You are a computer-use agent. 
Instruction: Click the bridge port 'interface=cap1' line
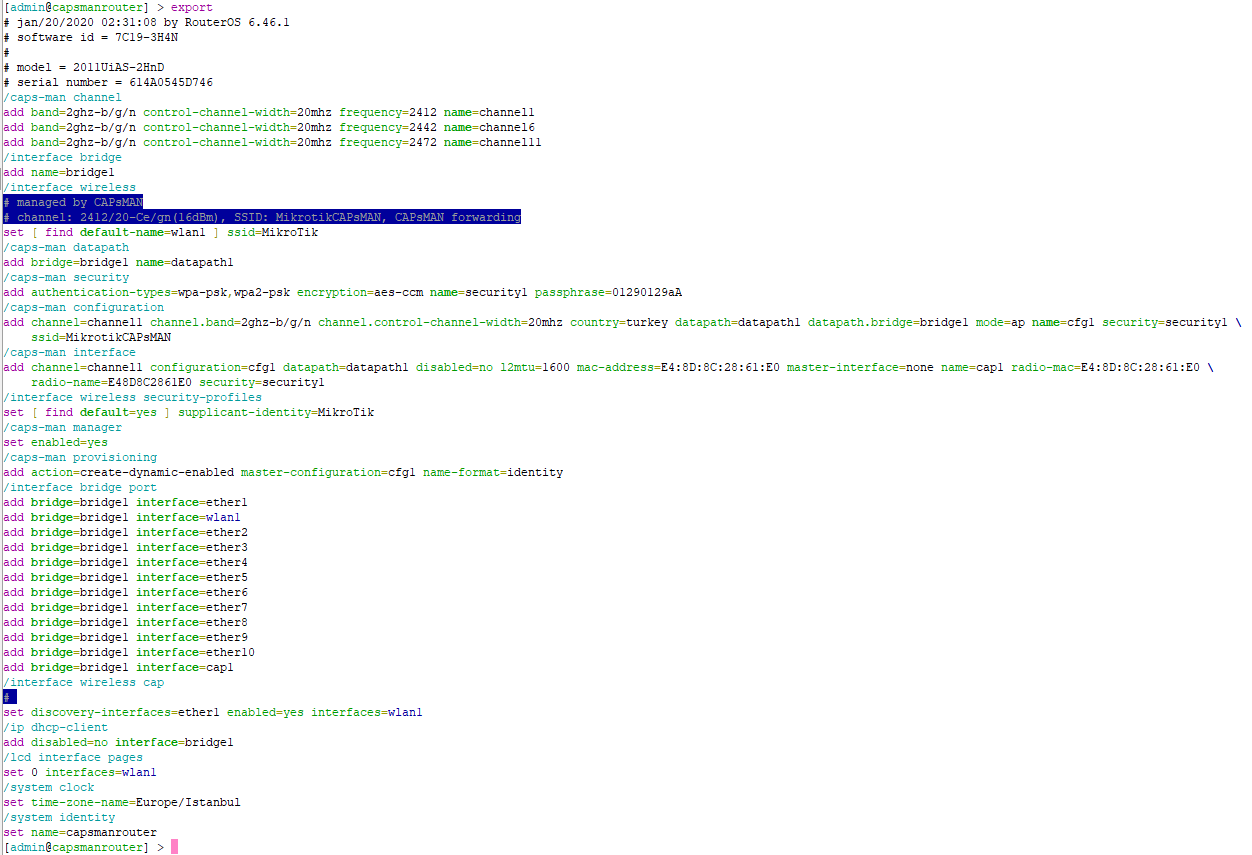[x=119, y=667]
